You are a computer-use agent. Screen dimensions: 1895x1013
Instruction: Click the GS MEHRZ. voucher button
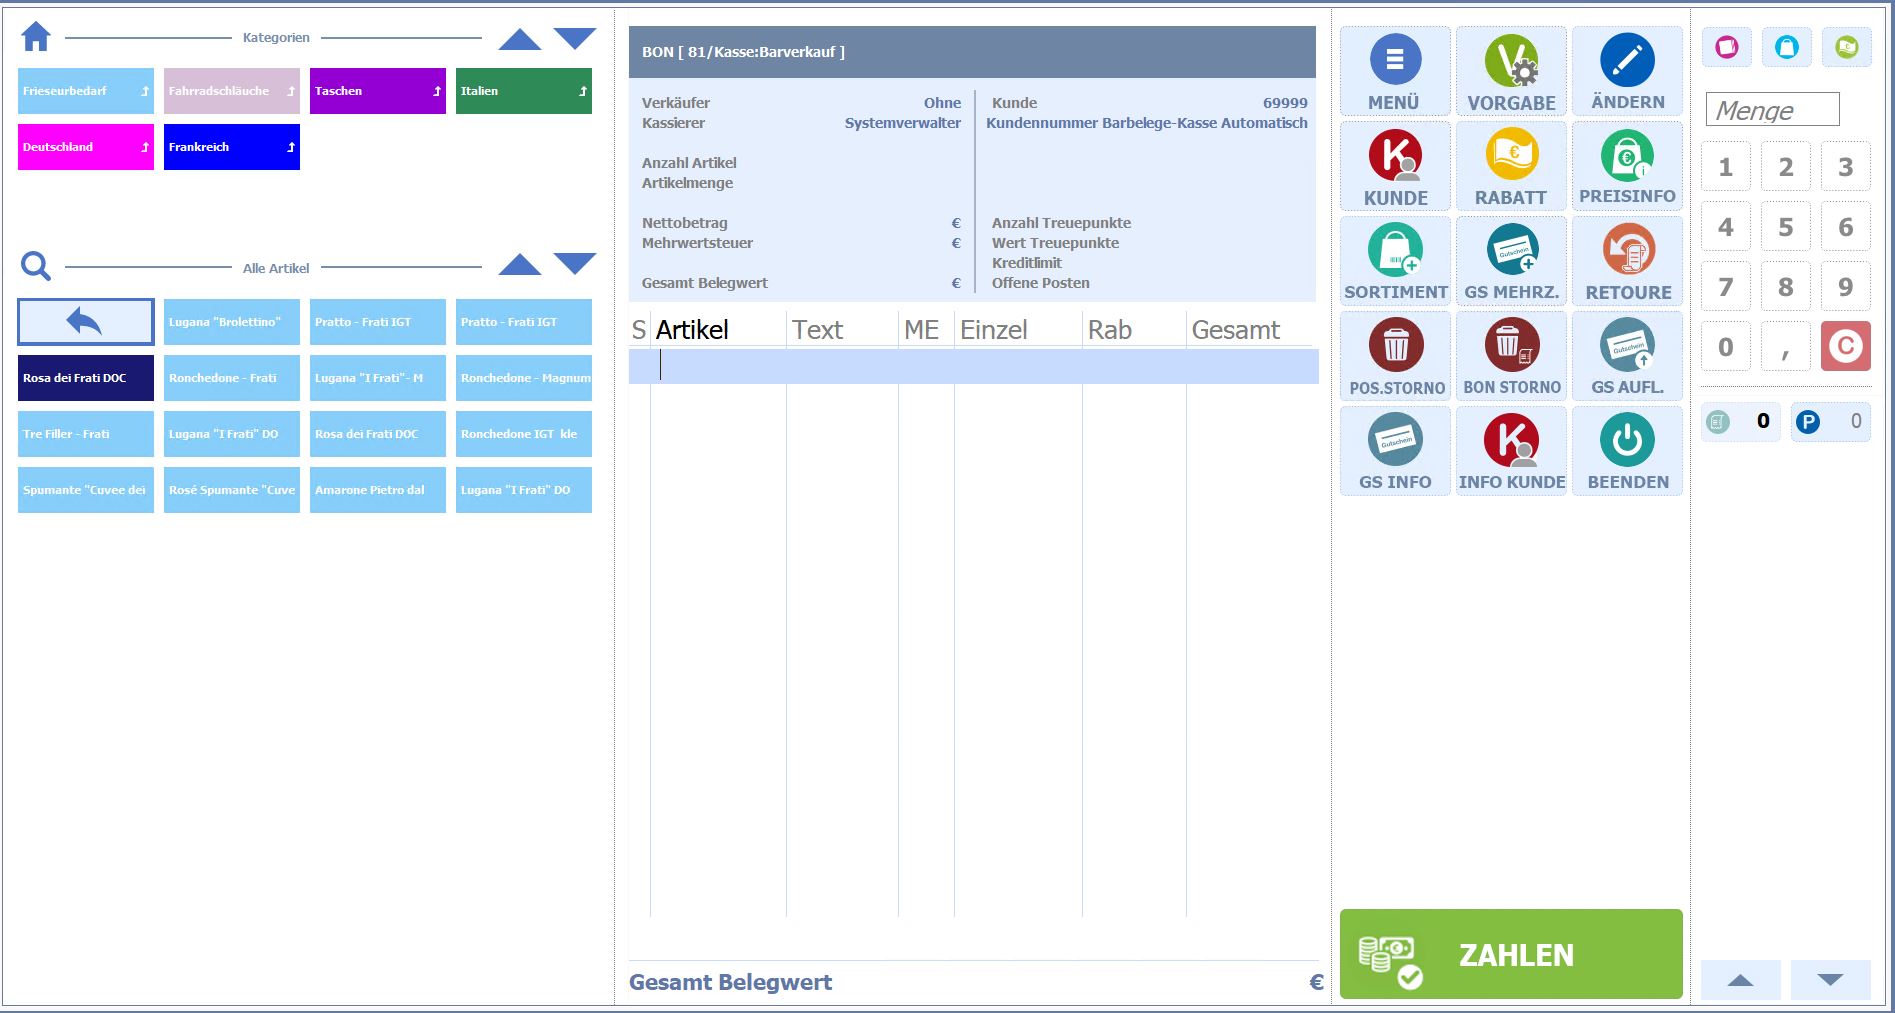(x=1511, y=262)
